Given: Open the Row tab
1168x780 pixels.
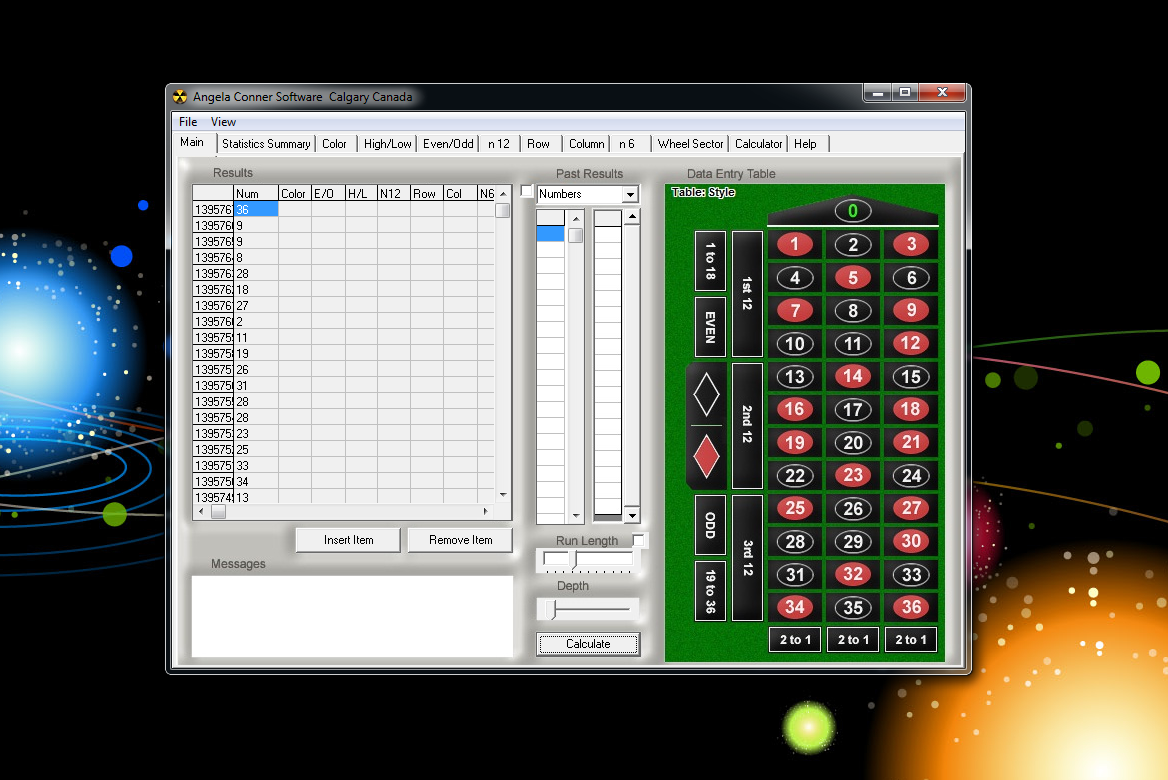Looking at the screenshot, I should [538, 144].
